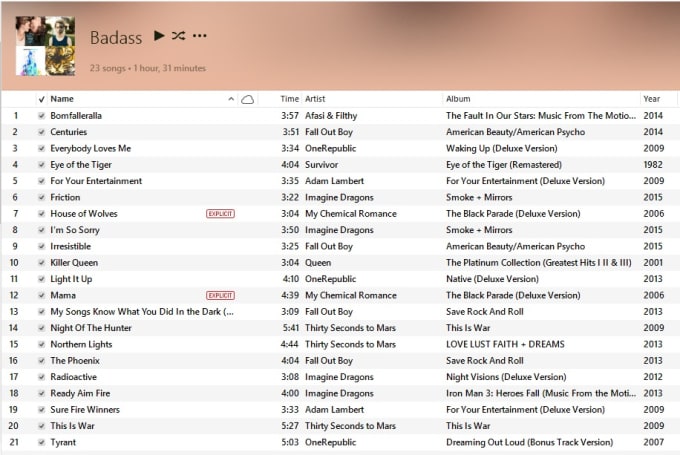
Task: Click the checkmark column header
Action: tap(41, 99)
